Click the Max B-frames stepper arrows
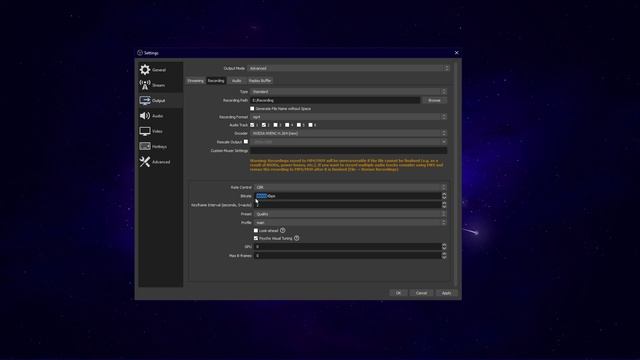Image resolution: width=640 pixels, height=360 pixels. 444,256
